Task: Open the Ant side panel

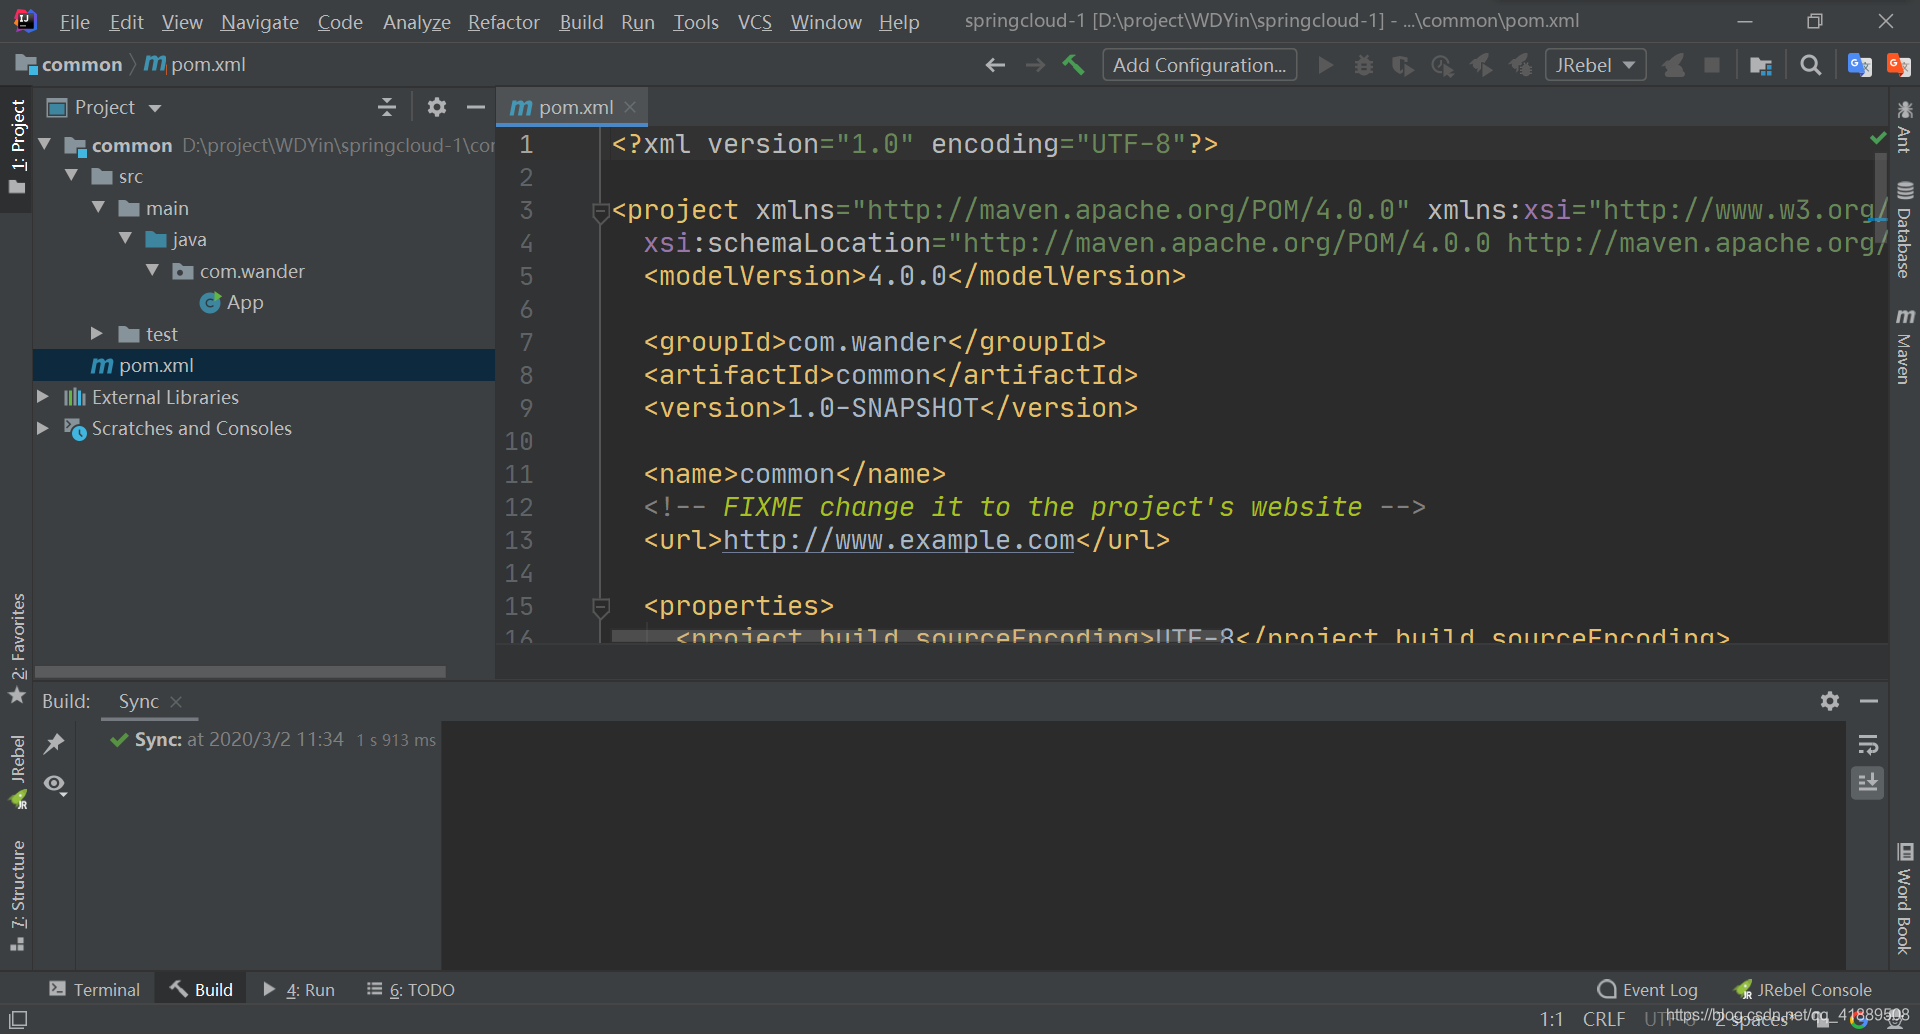Action: click(x=1904, y=127)
